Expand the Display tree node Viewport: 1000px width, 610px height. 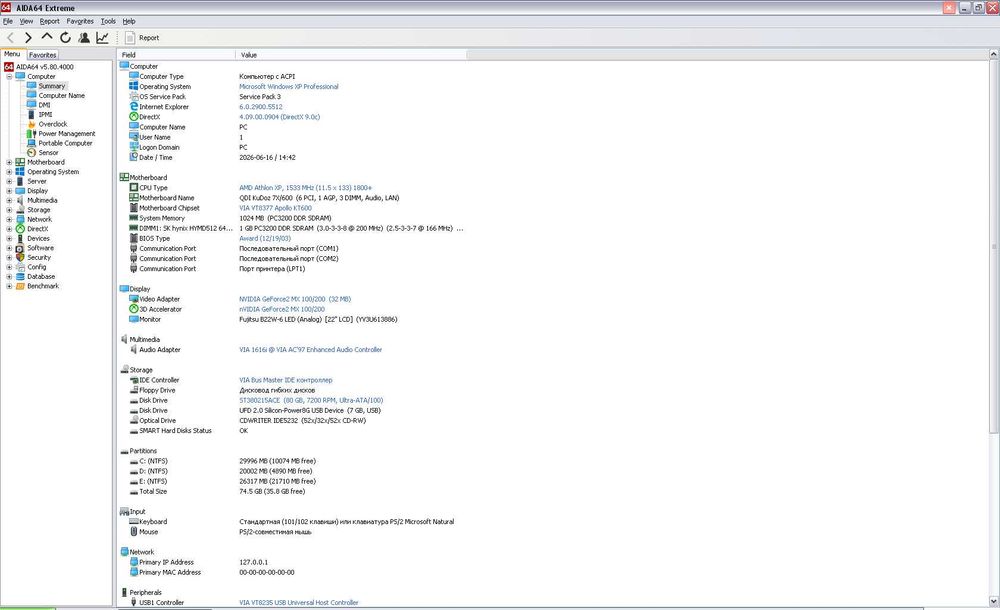tap(9, 191)
